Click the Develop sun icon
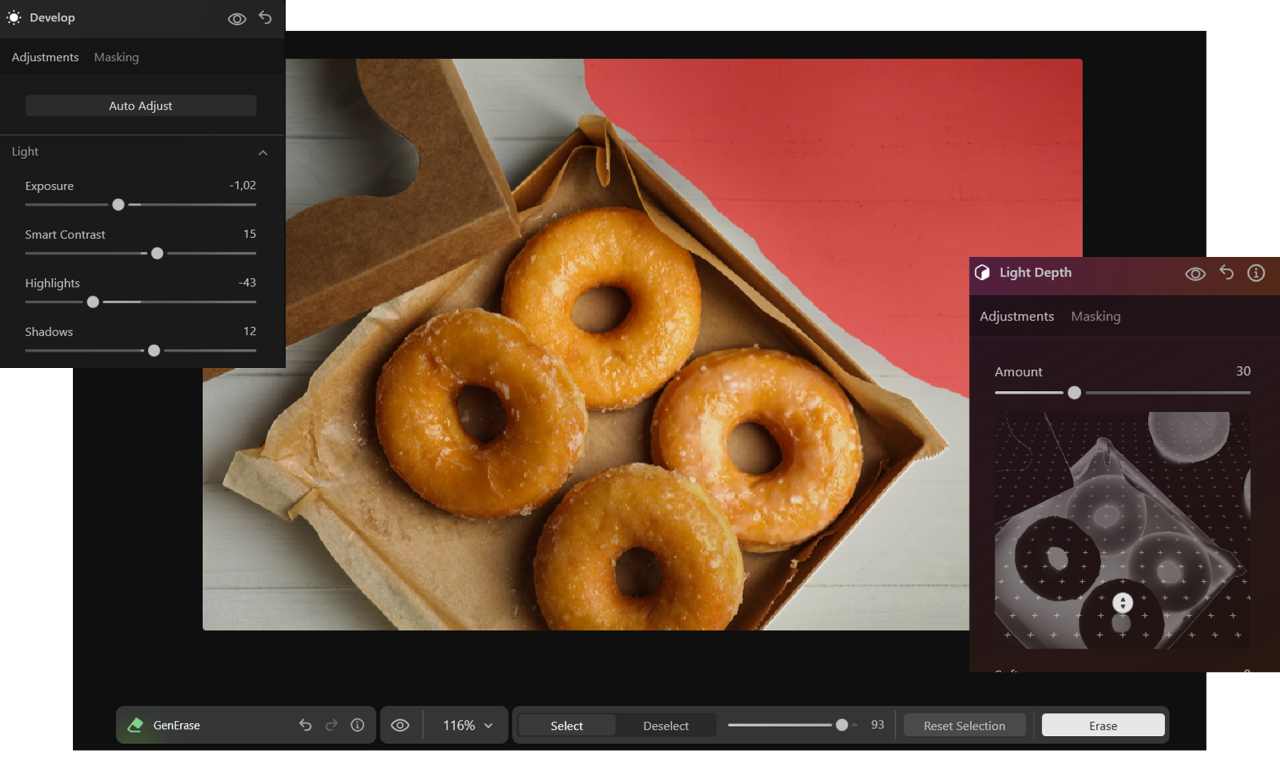1280x782 pixels. (x=14, y=18)
